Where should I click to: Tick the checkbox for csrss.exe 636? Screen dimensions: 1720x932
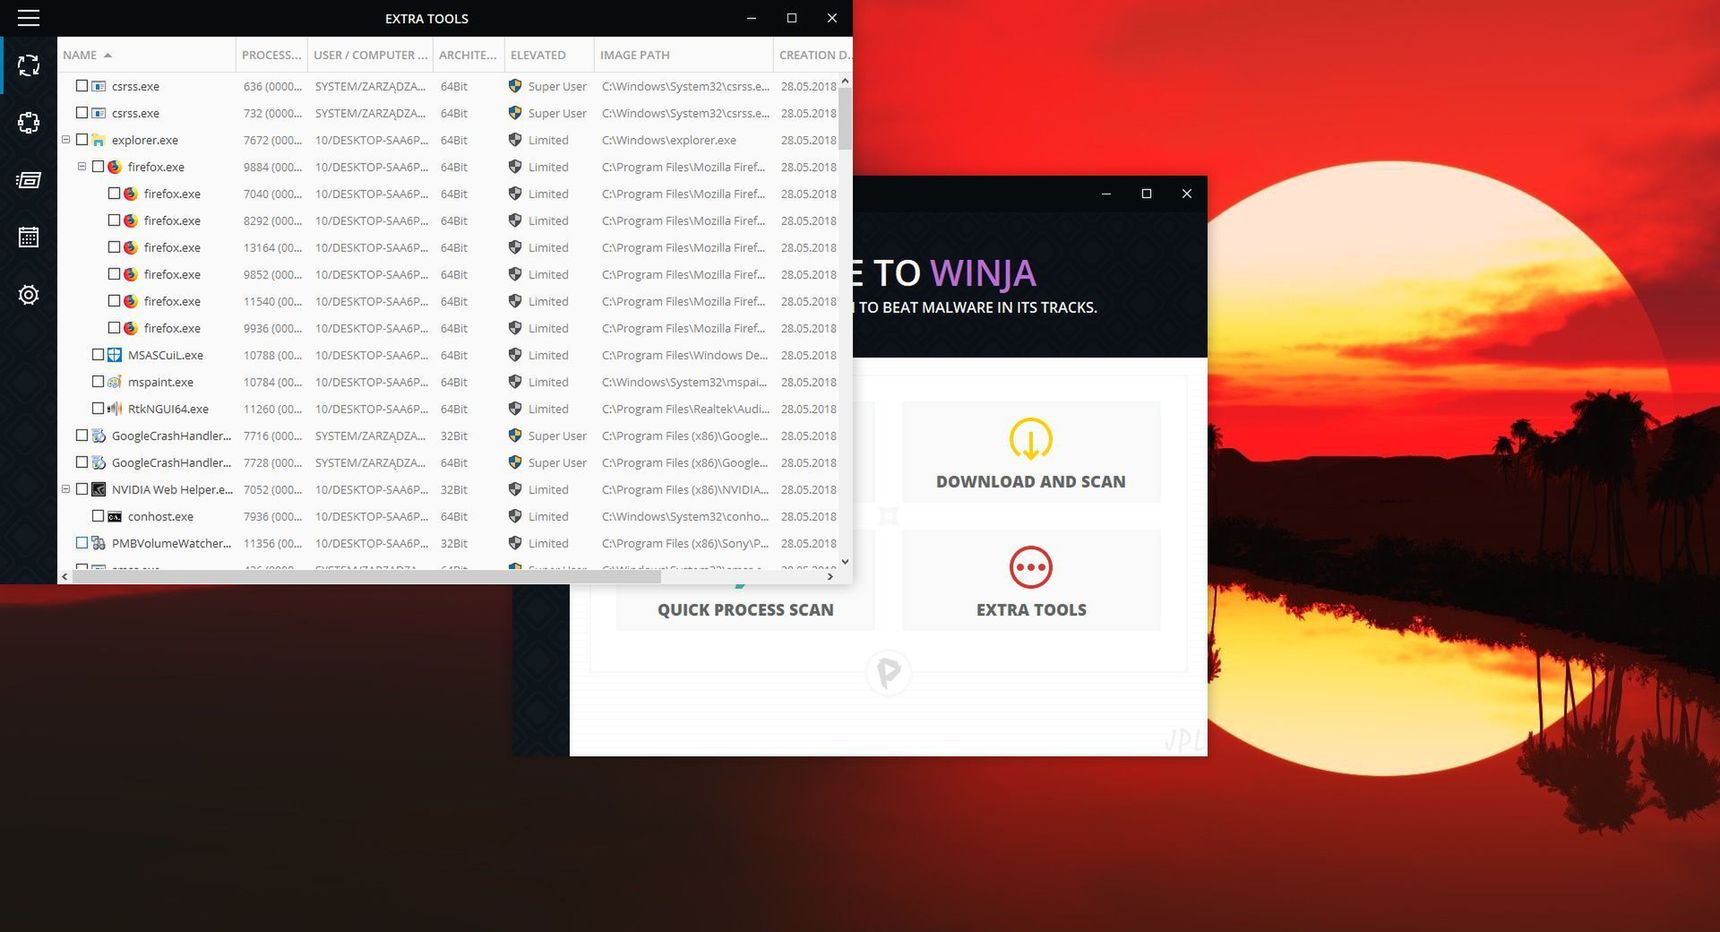tap(82, 86)
